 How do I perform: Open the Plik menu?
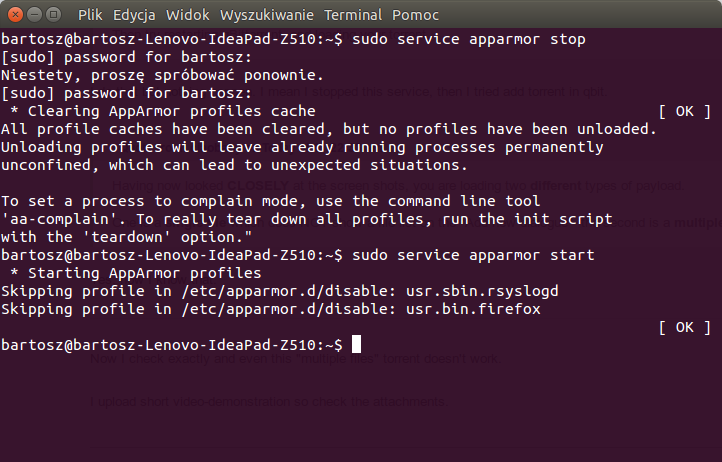[90, 15]
